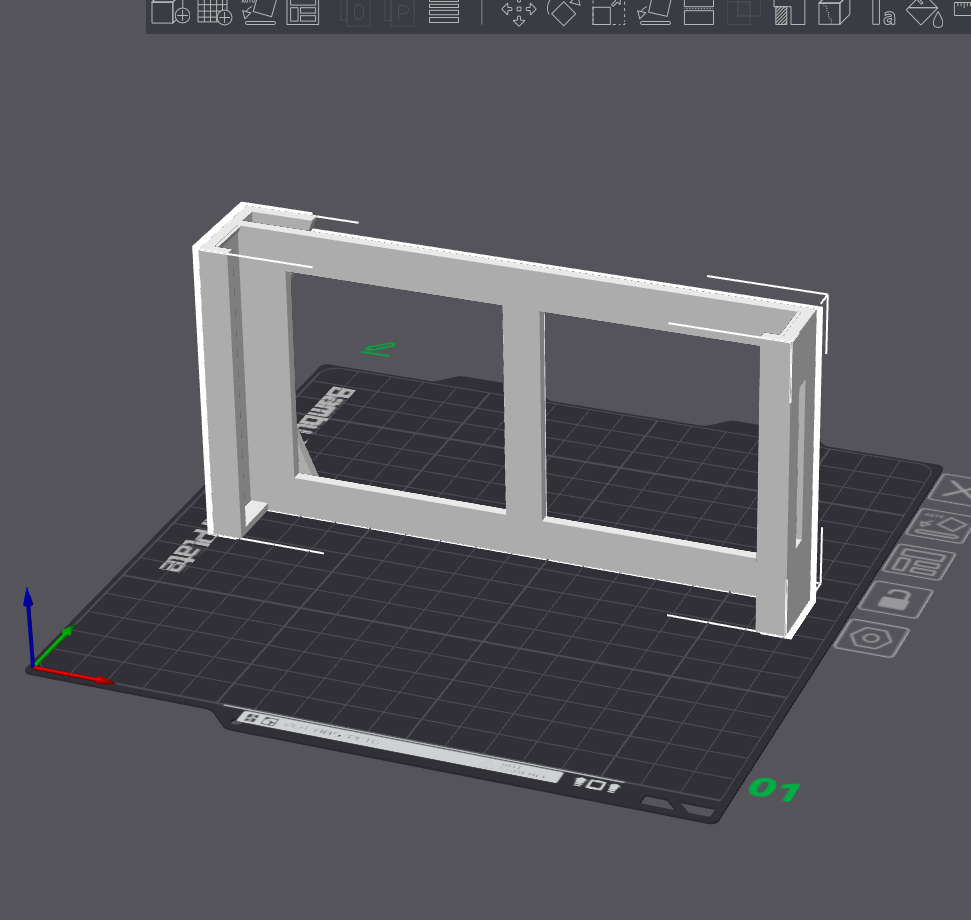
Task: Open the Text shape tool
Action: 882,12
